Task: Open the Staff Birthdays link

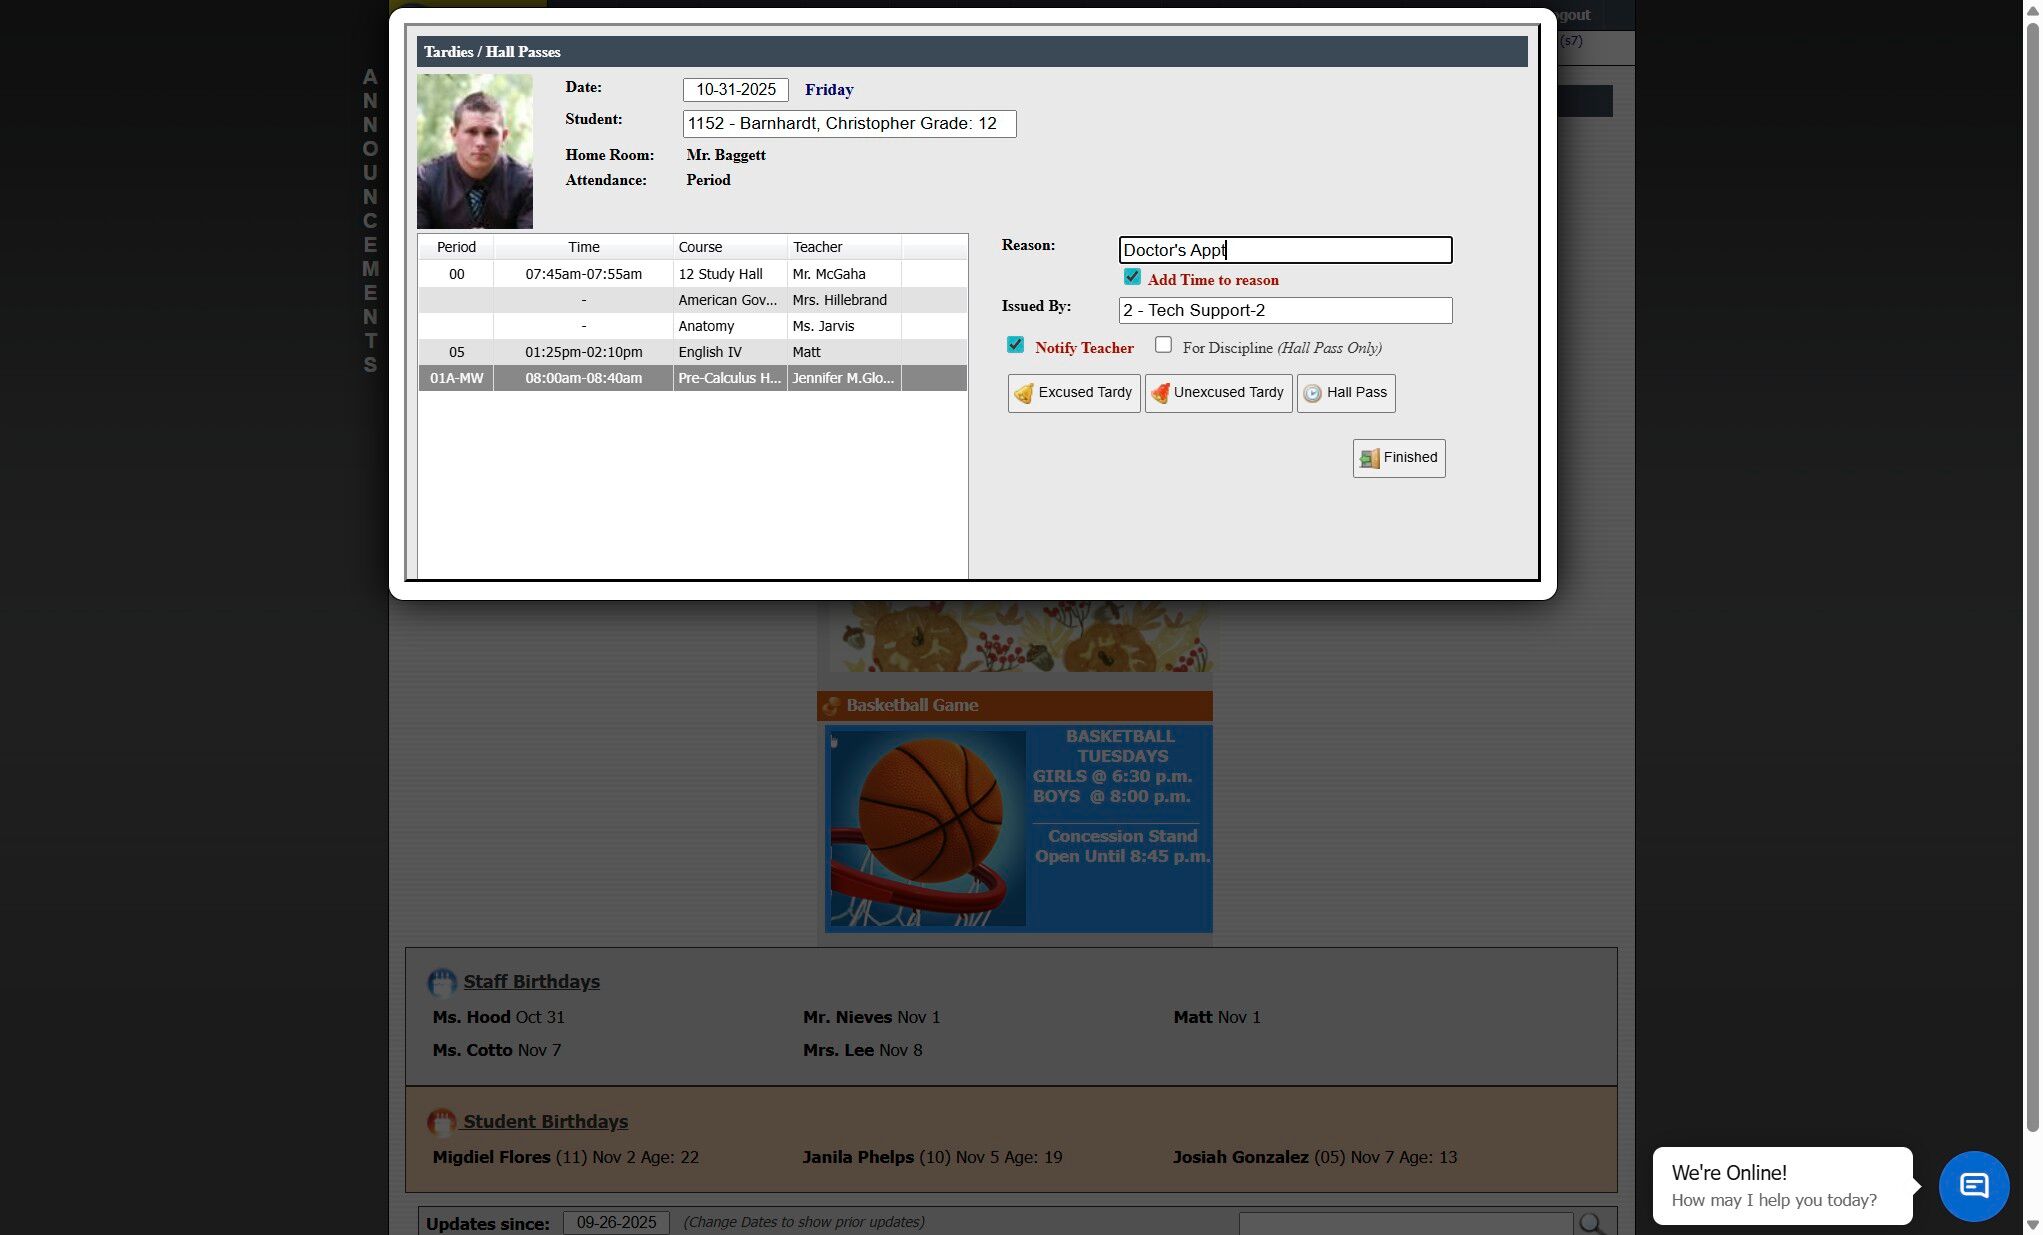Action: pos(531,982)
